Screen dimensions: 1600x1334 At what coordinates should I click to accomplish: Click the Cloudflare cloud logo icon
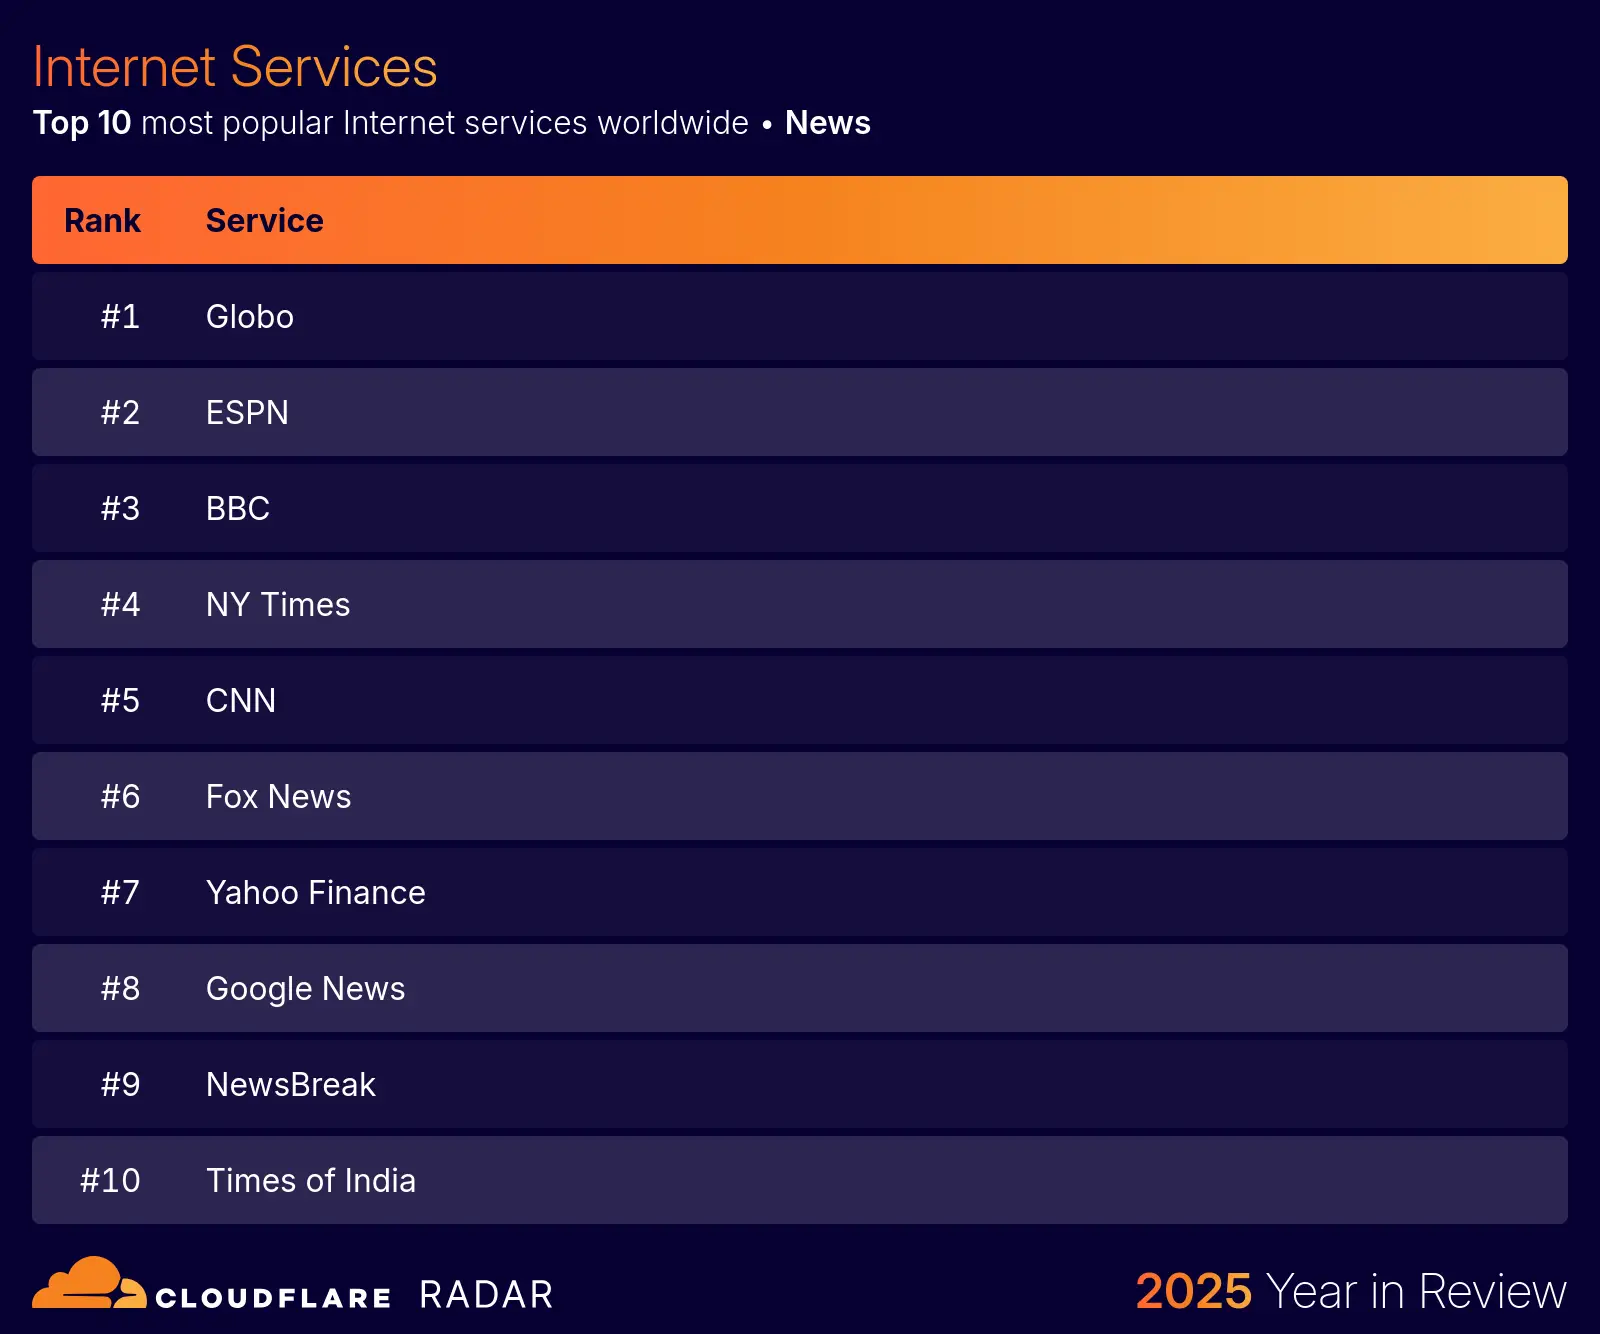(x=88, y=1284)
